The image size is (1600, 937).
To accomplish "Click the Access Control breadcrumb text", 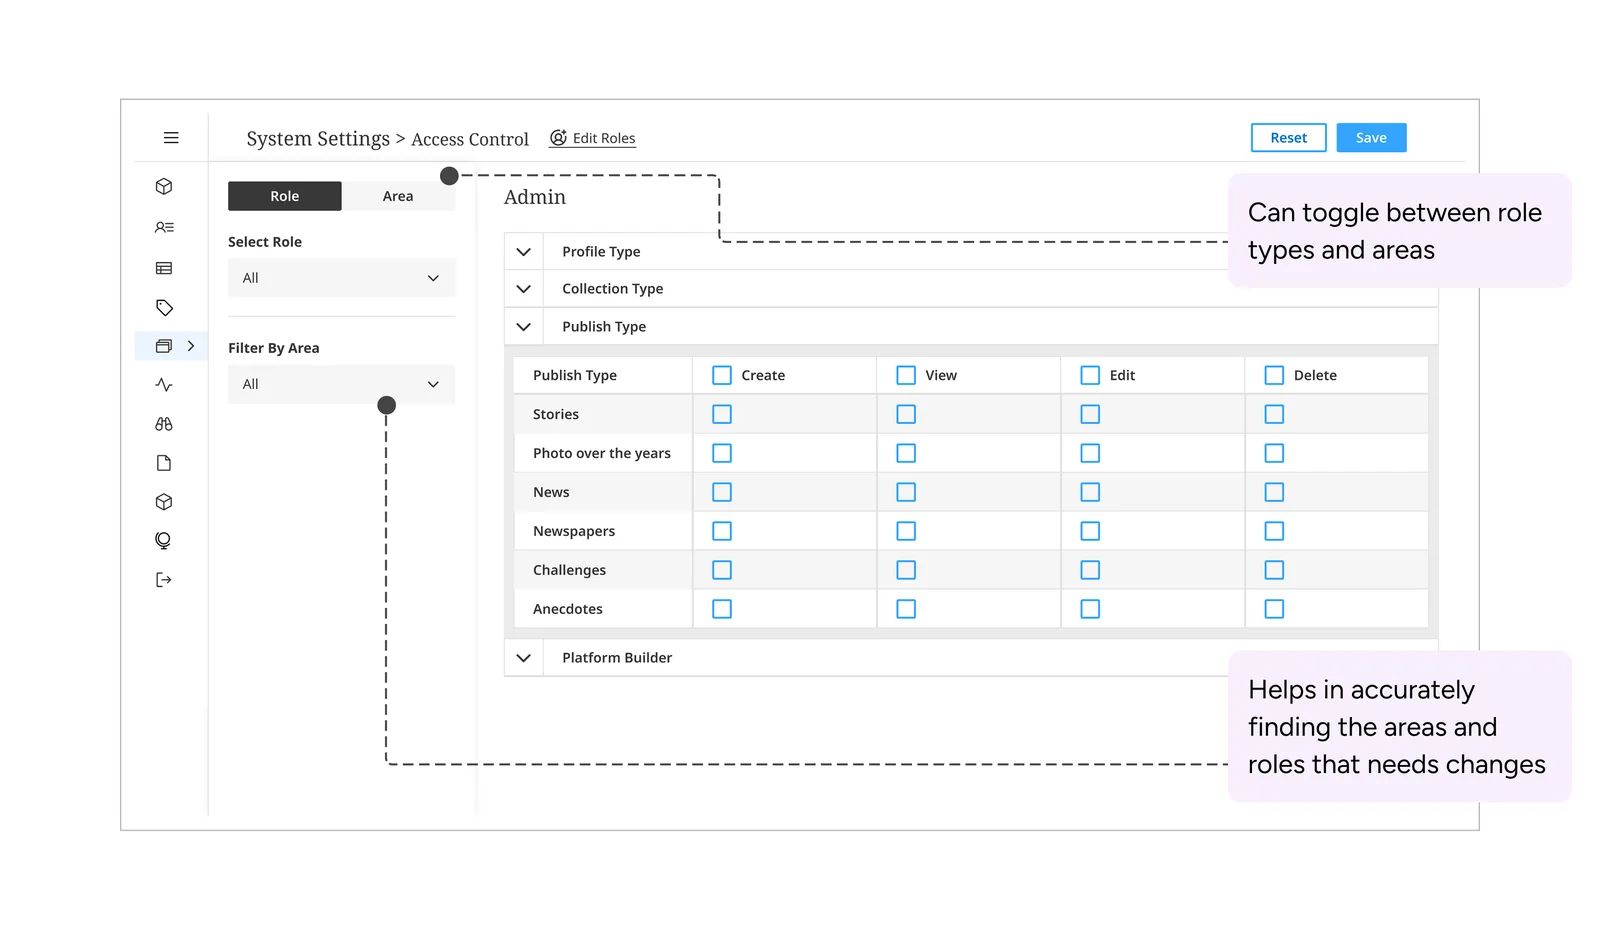I will coord(470,140).
